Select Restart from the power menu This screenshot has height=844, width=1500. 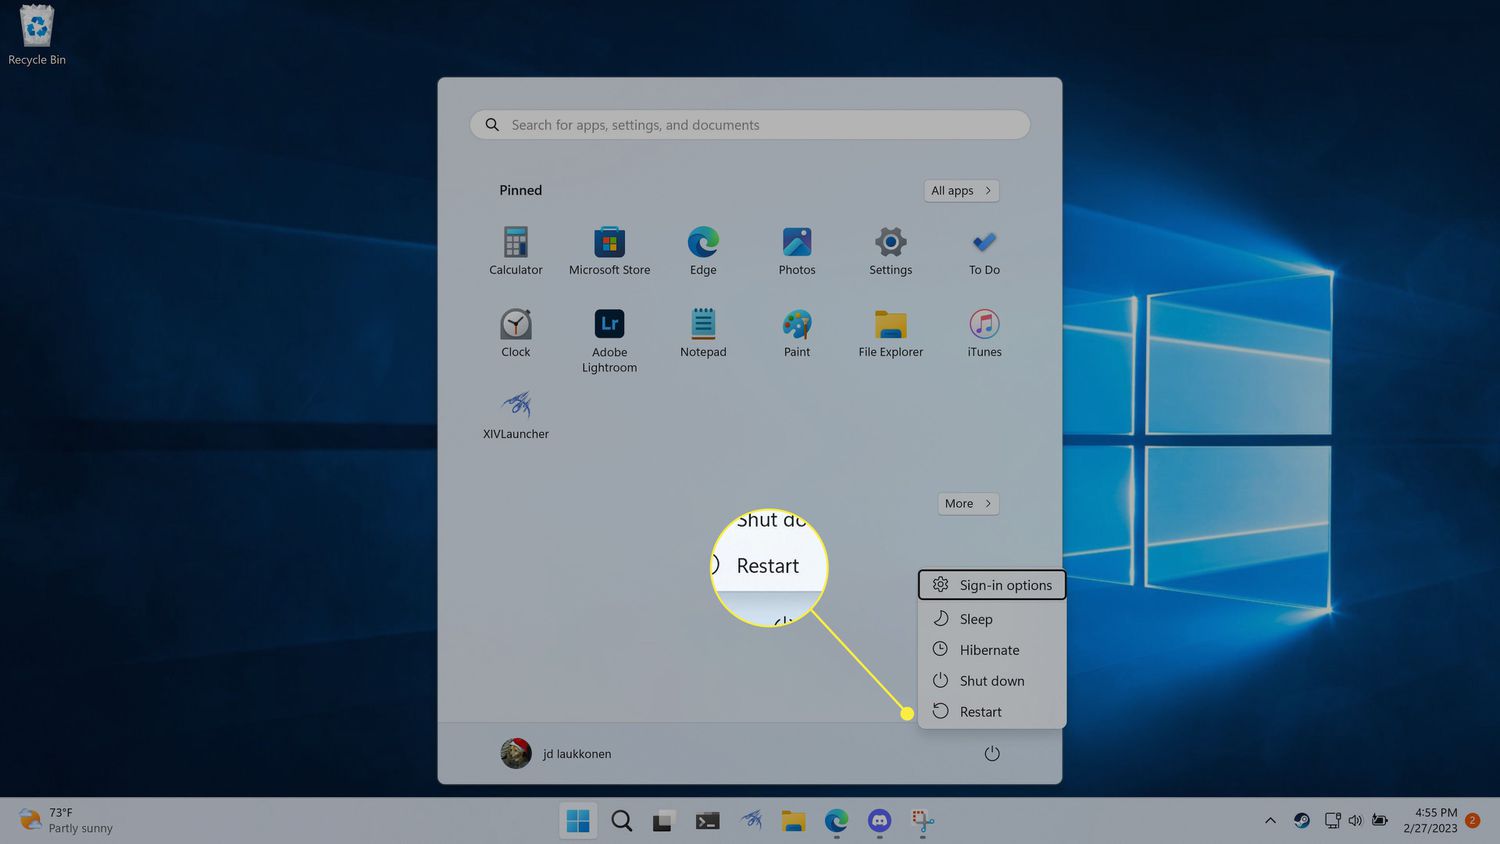point(980,712)
